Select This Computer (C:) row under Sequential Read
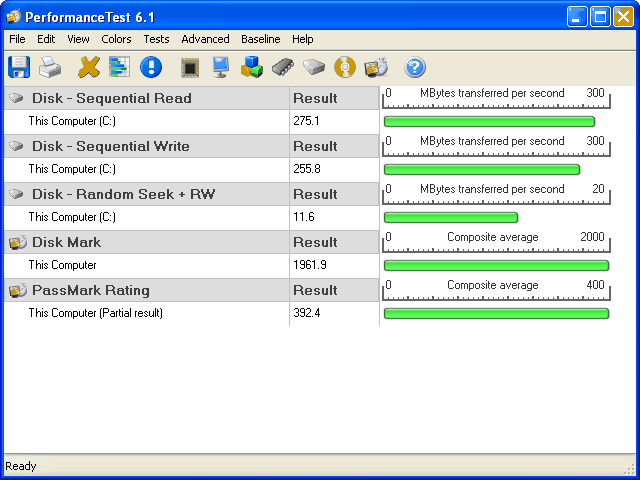 tap(147, 121)
